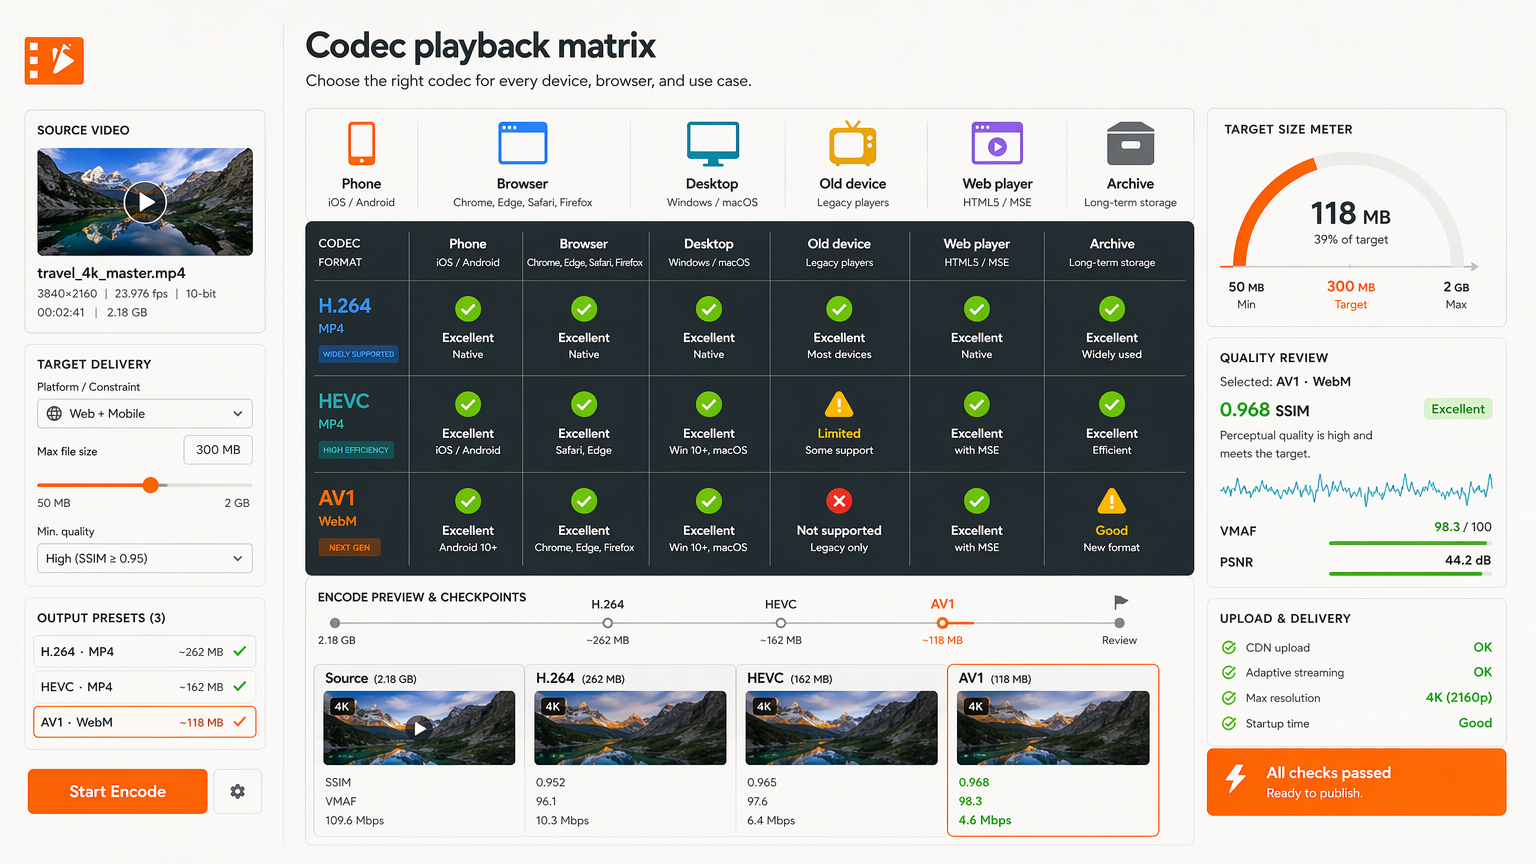The image size is (1536, 864).
Task: Play the travel_4k_master.mp4 source video
Action: coord(145,202)
